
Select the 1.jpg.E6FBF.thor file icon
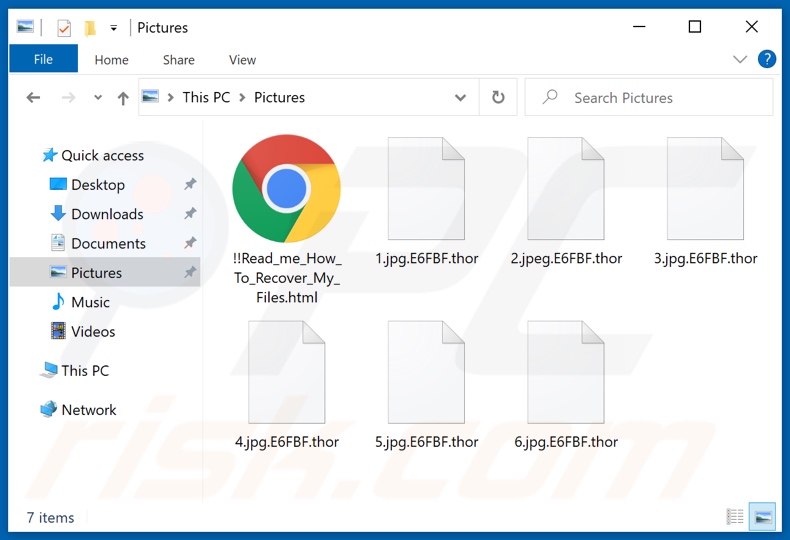pyautogui.click(x=426, y=188)
